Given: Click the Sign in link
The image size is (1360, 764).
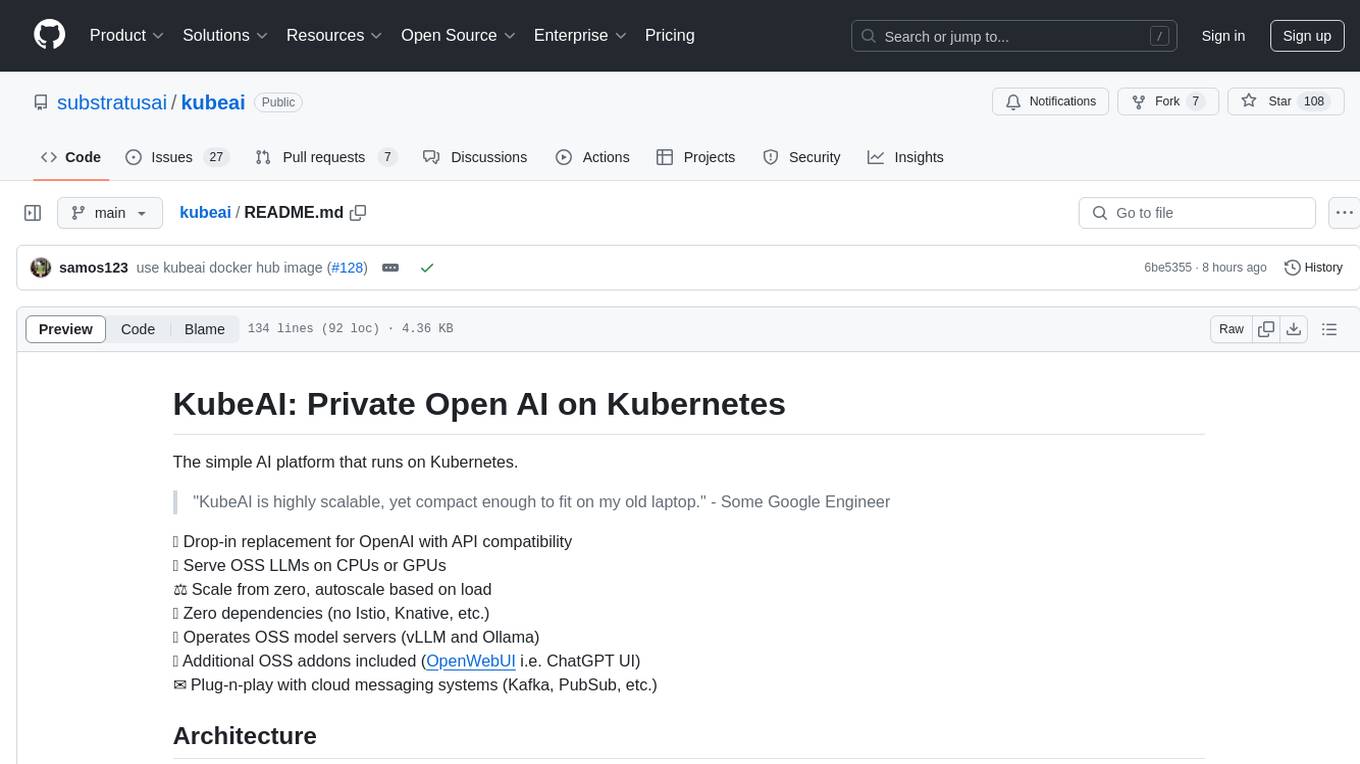Looking at the screenshot, I should coord(1223,36).
